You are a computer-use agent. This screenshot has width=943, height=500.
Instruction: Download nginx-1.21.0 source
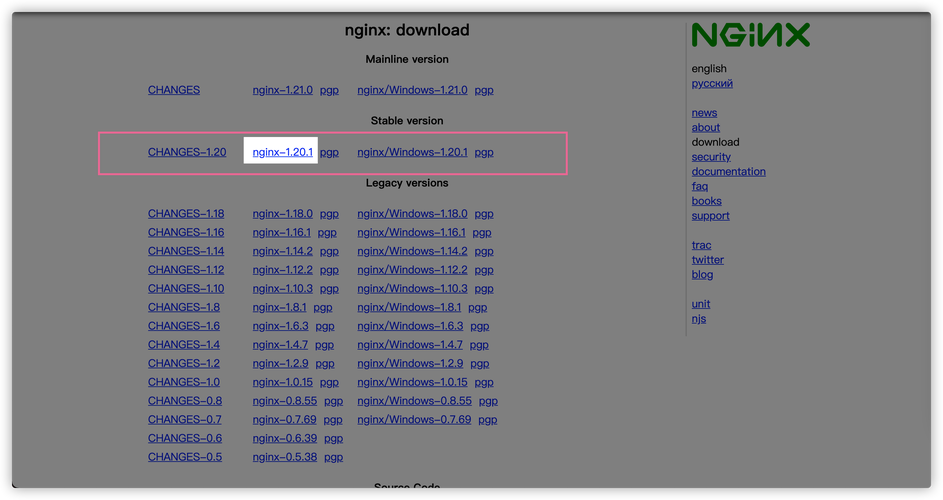[283, 90]
